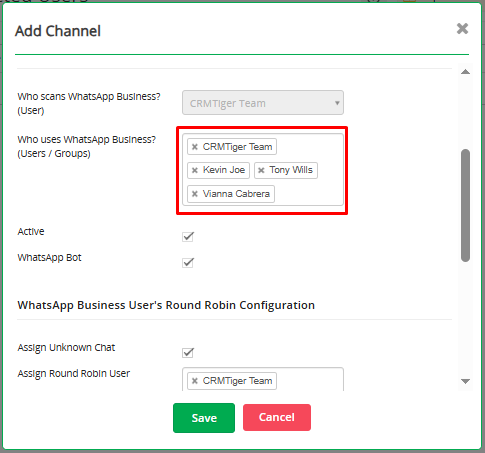Click inside the Who uses WhatsApp Business field
485x453 pixels.
[x=263, y=170]
